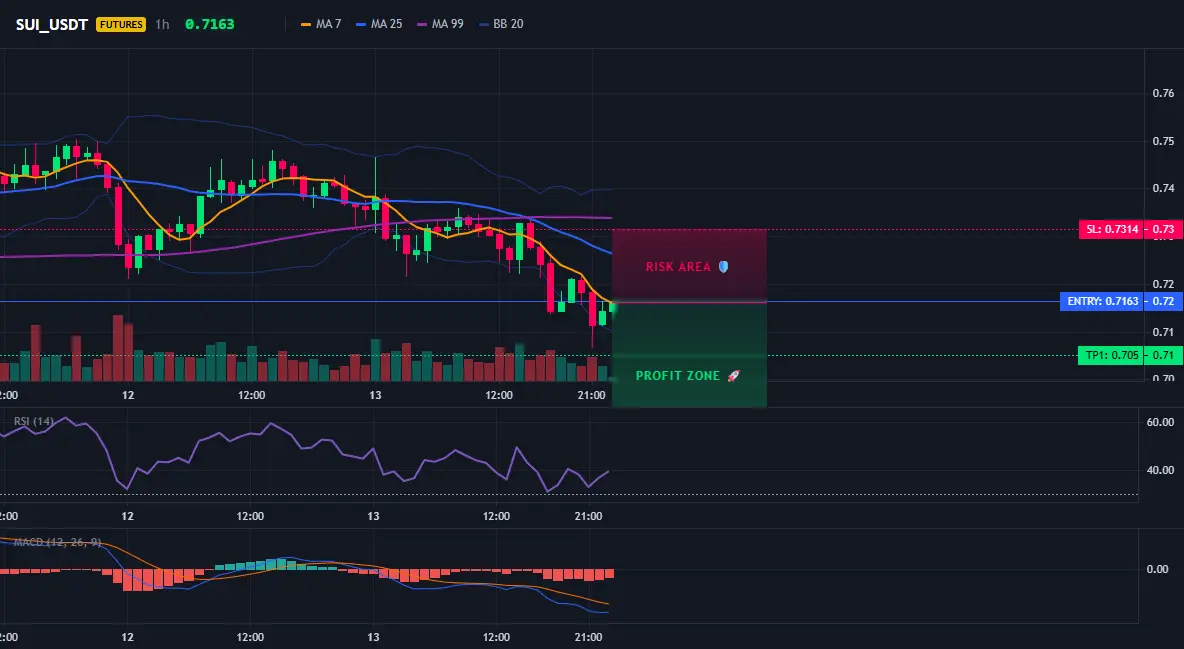Toggle the MA 99 legend item
This screenshot has height=649, width=1184.
pos(440,24)
